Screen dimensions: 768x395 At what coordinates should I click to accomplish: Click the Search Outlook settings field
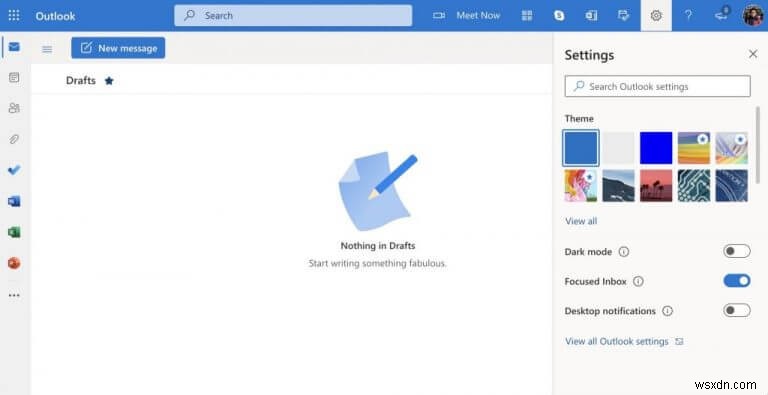(657, 86)
